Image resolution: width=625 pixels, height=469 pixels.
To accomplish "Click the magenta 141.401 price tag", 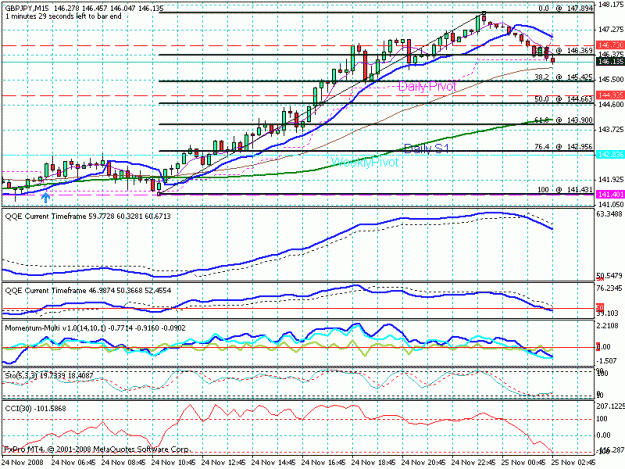I will pyautogui.click(x=610, y=194).
